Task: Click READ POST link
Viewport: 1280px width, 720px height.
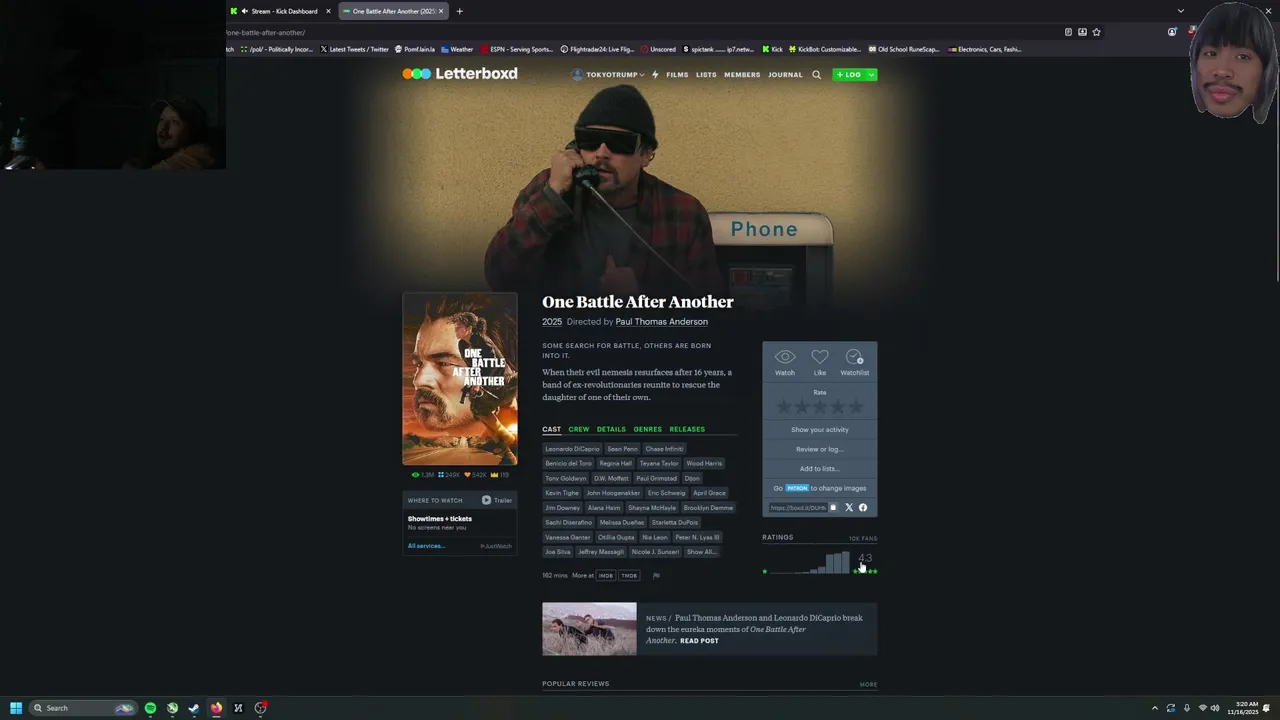Action: [699, 641]
